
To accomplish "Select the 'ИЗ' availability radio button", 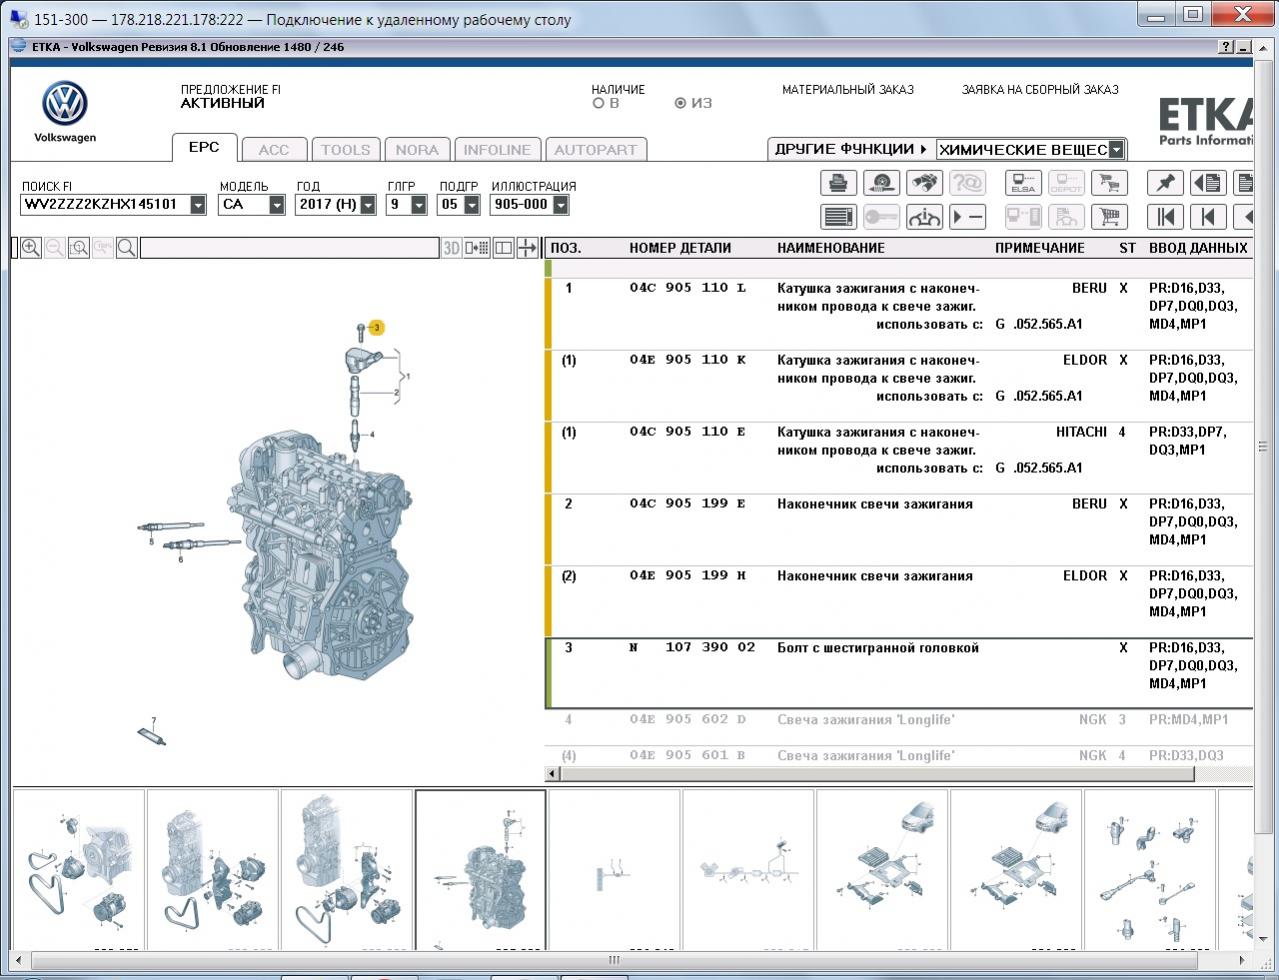I will pyautogui.click(x=680, y=103).
